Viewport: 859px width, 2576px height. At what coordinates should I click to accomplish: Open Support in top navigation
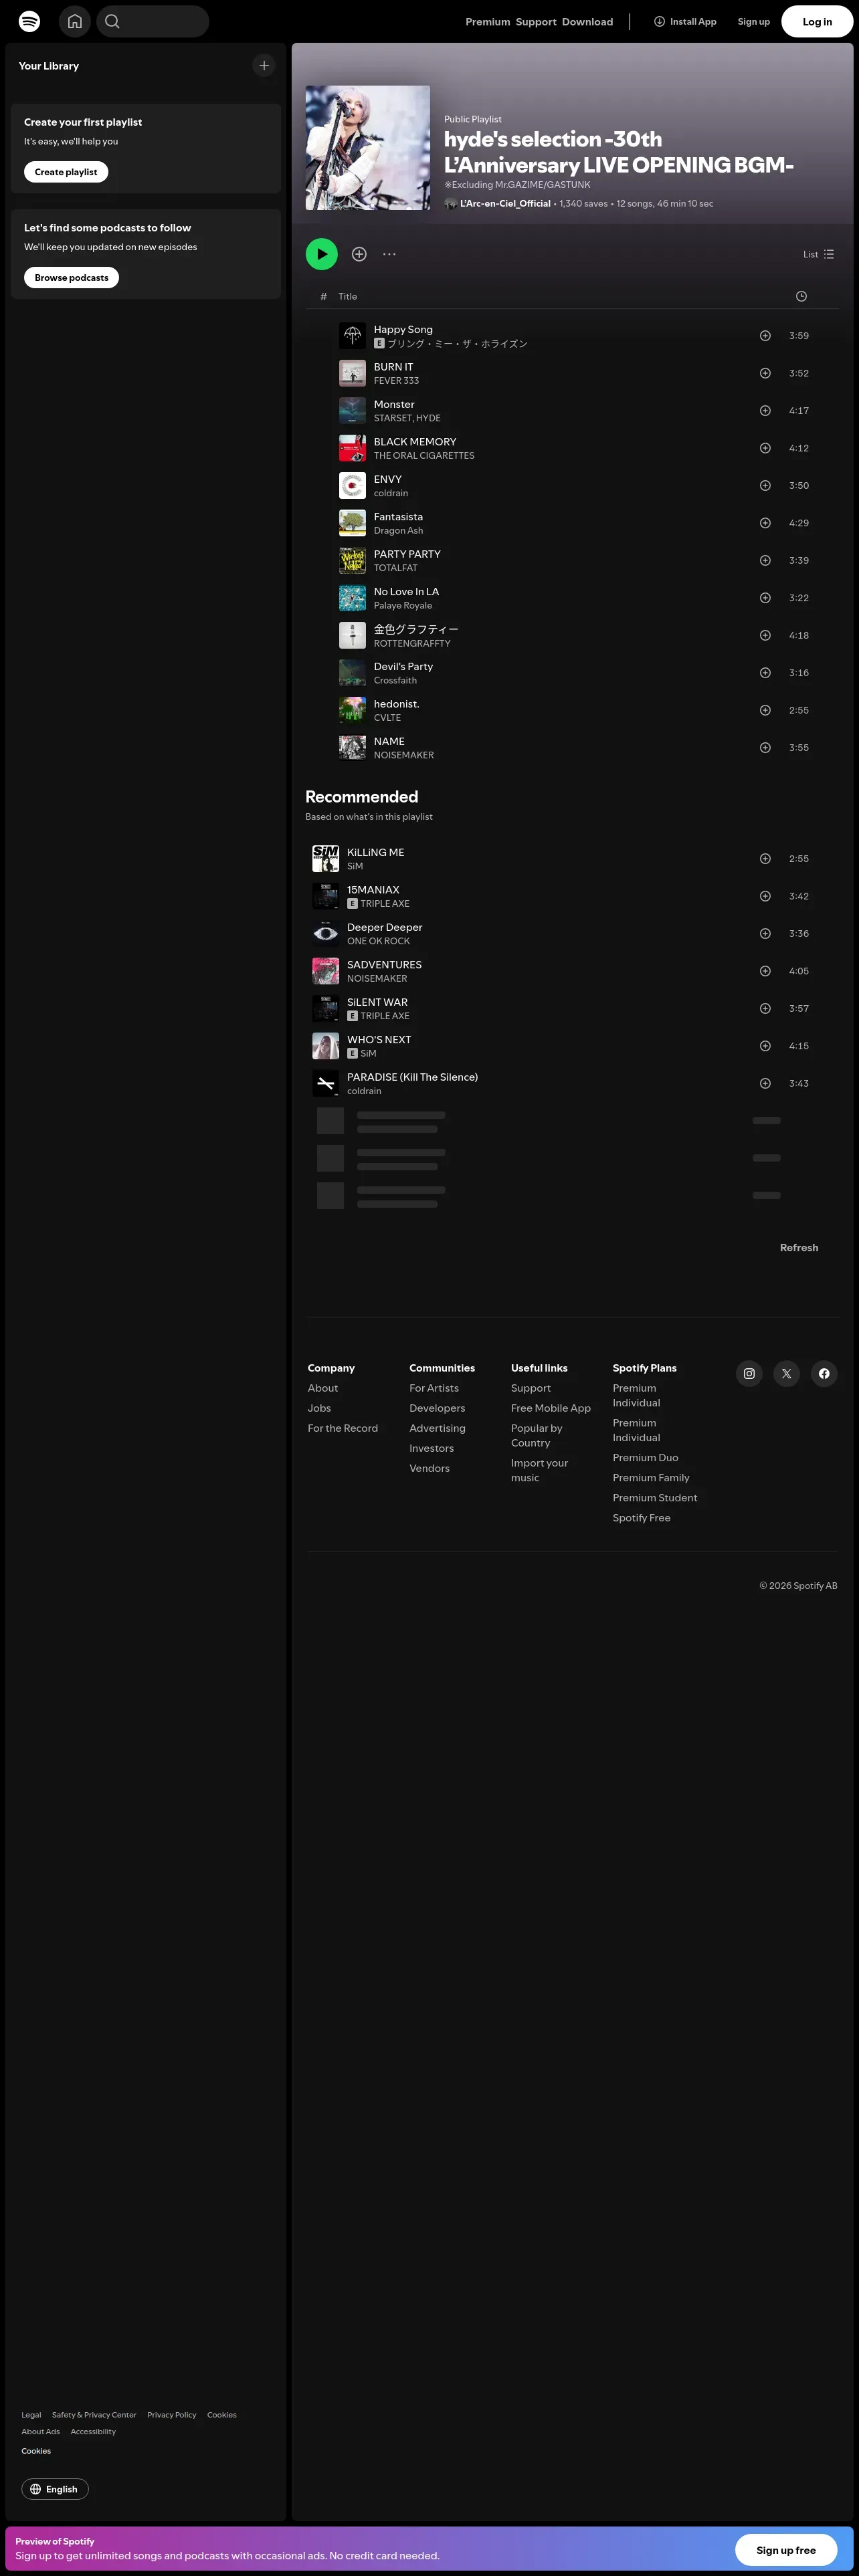(536, 22)
